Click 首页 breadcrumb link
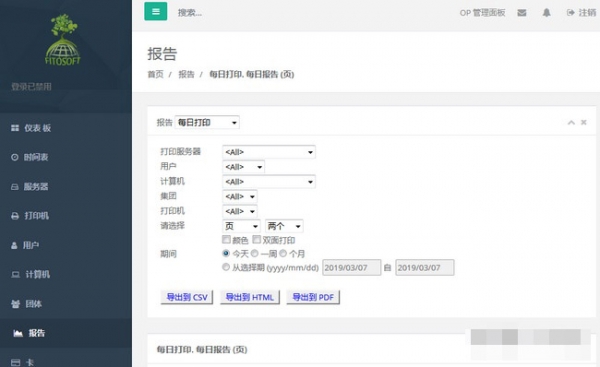Viewport: 600px width, 367px height. click(155, 74)
